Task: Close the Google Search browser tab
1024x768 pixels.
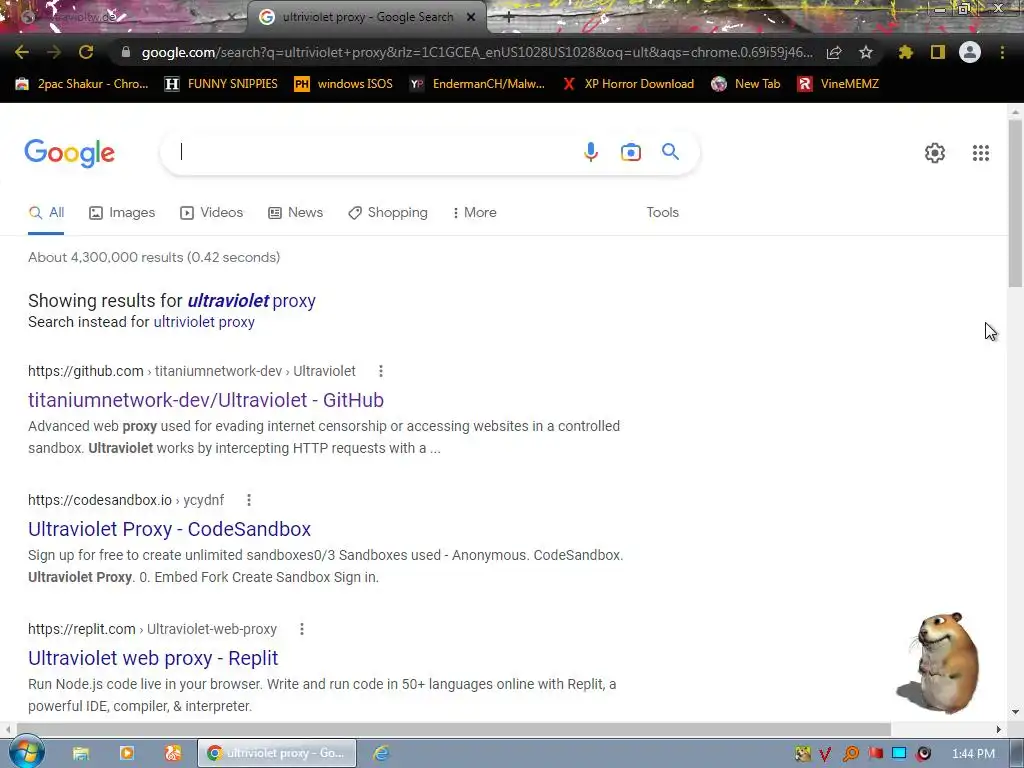Action: [x=471, y=18]
